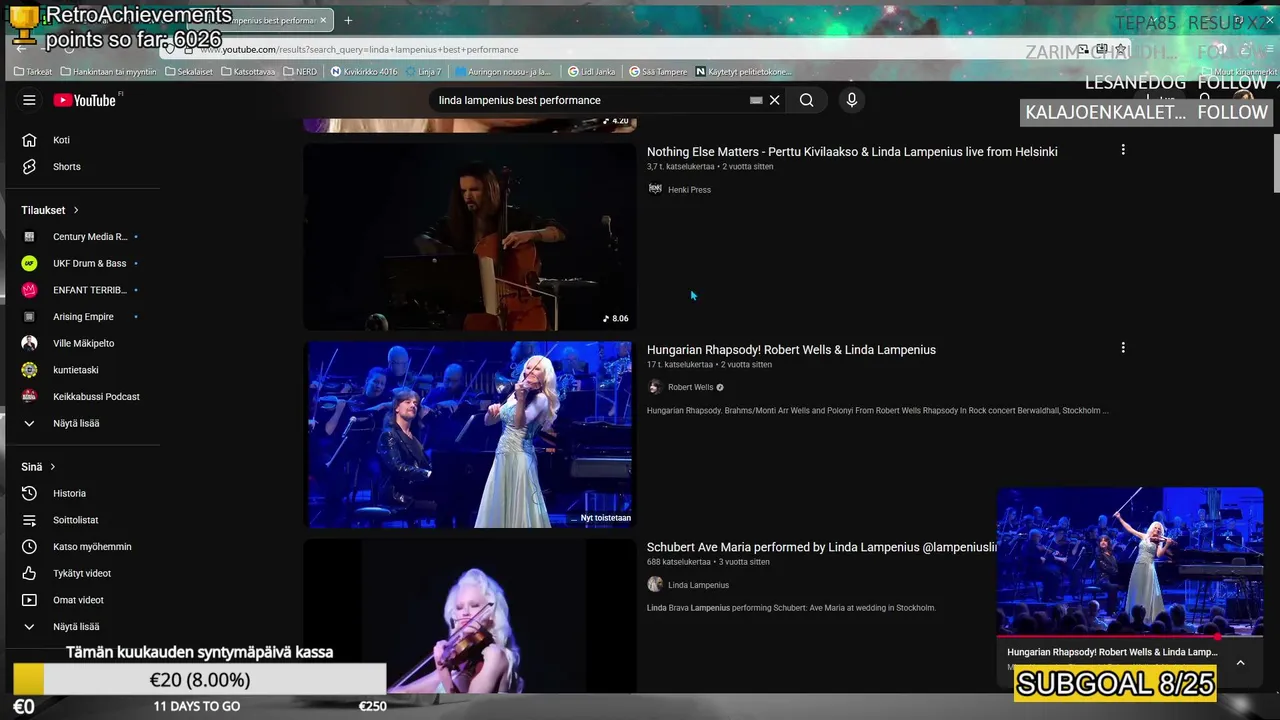This screenshot has height=720, width=1280.
Task: Go to YouTube home via logo
Action: (85, 100)
